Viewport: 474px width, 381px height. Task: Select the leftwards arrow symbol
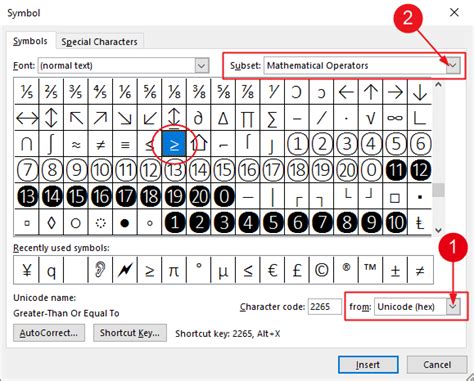346,92
